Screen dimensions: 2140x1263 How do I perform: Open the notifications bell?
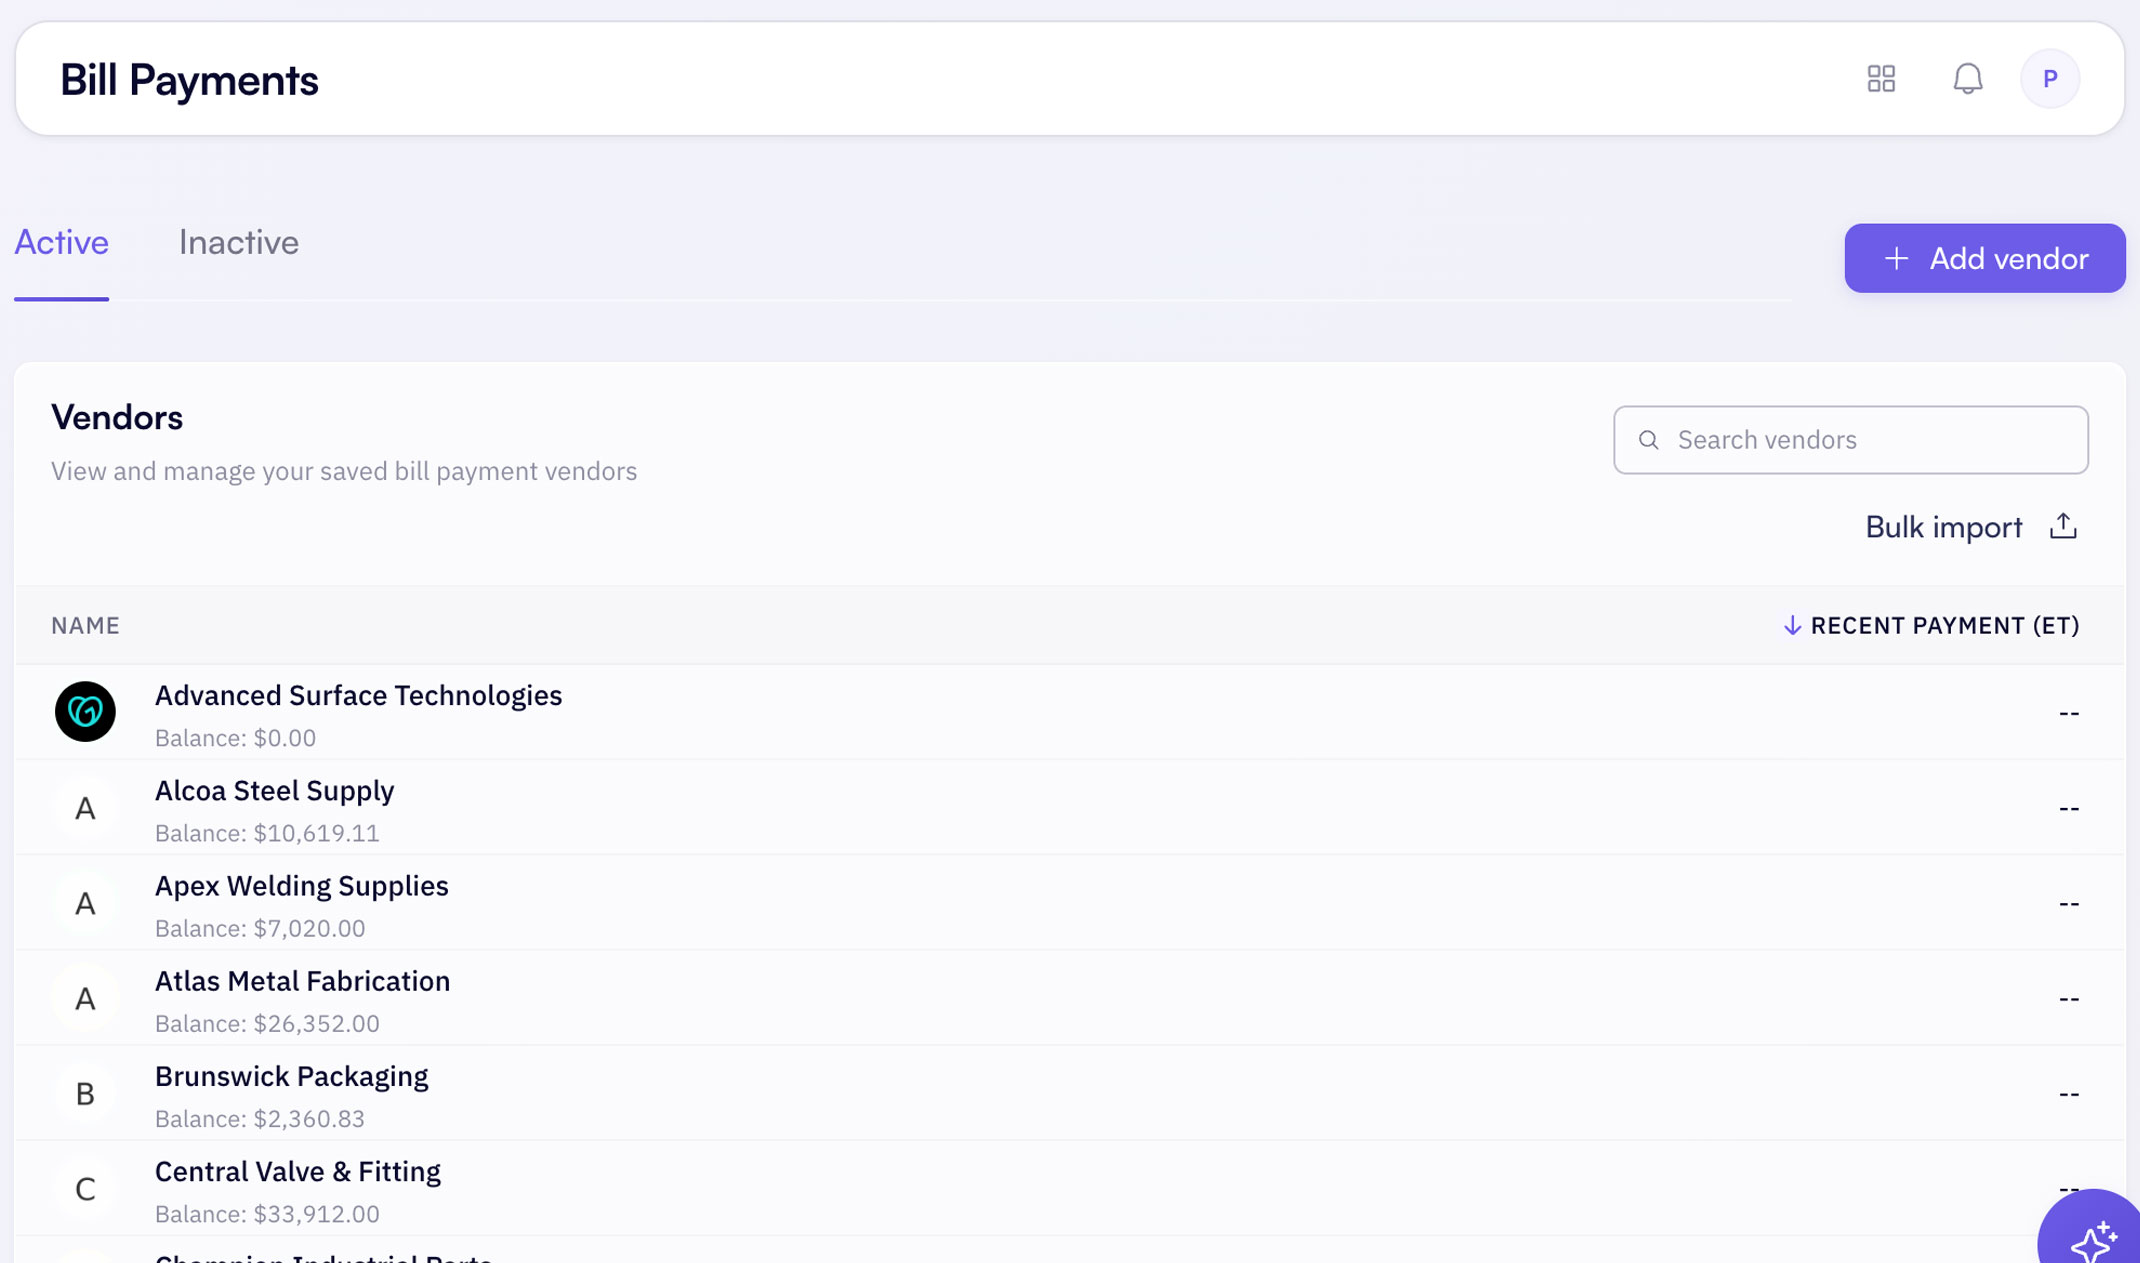pos(1967,79)
